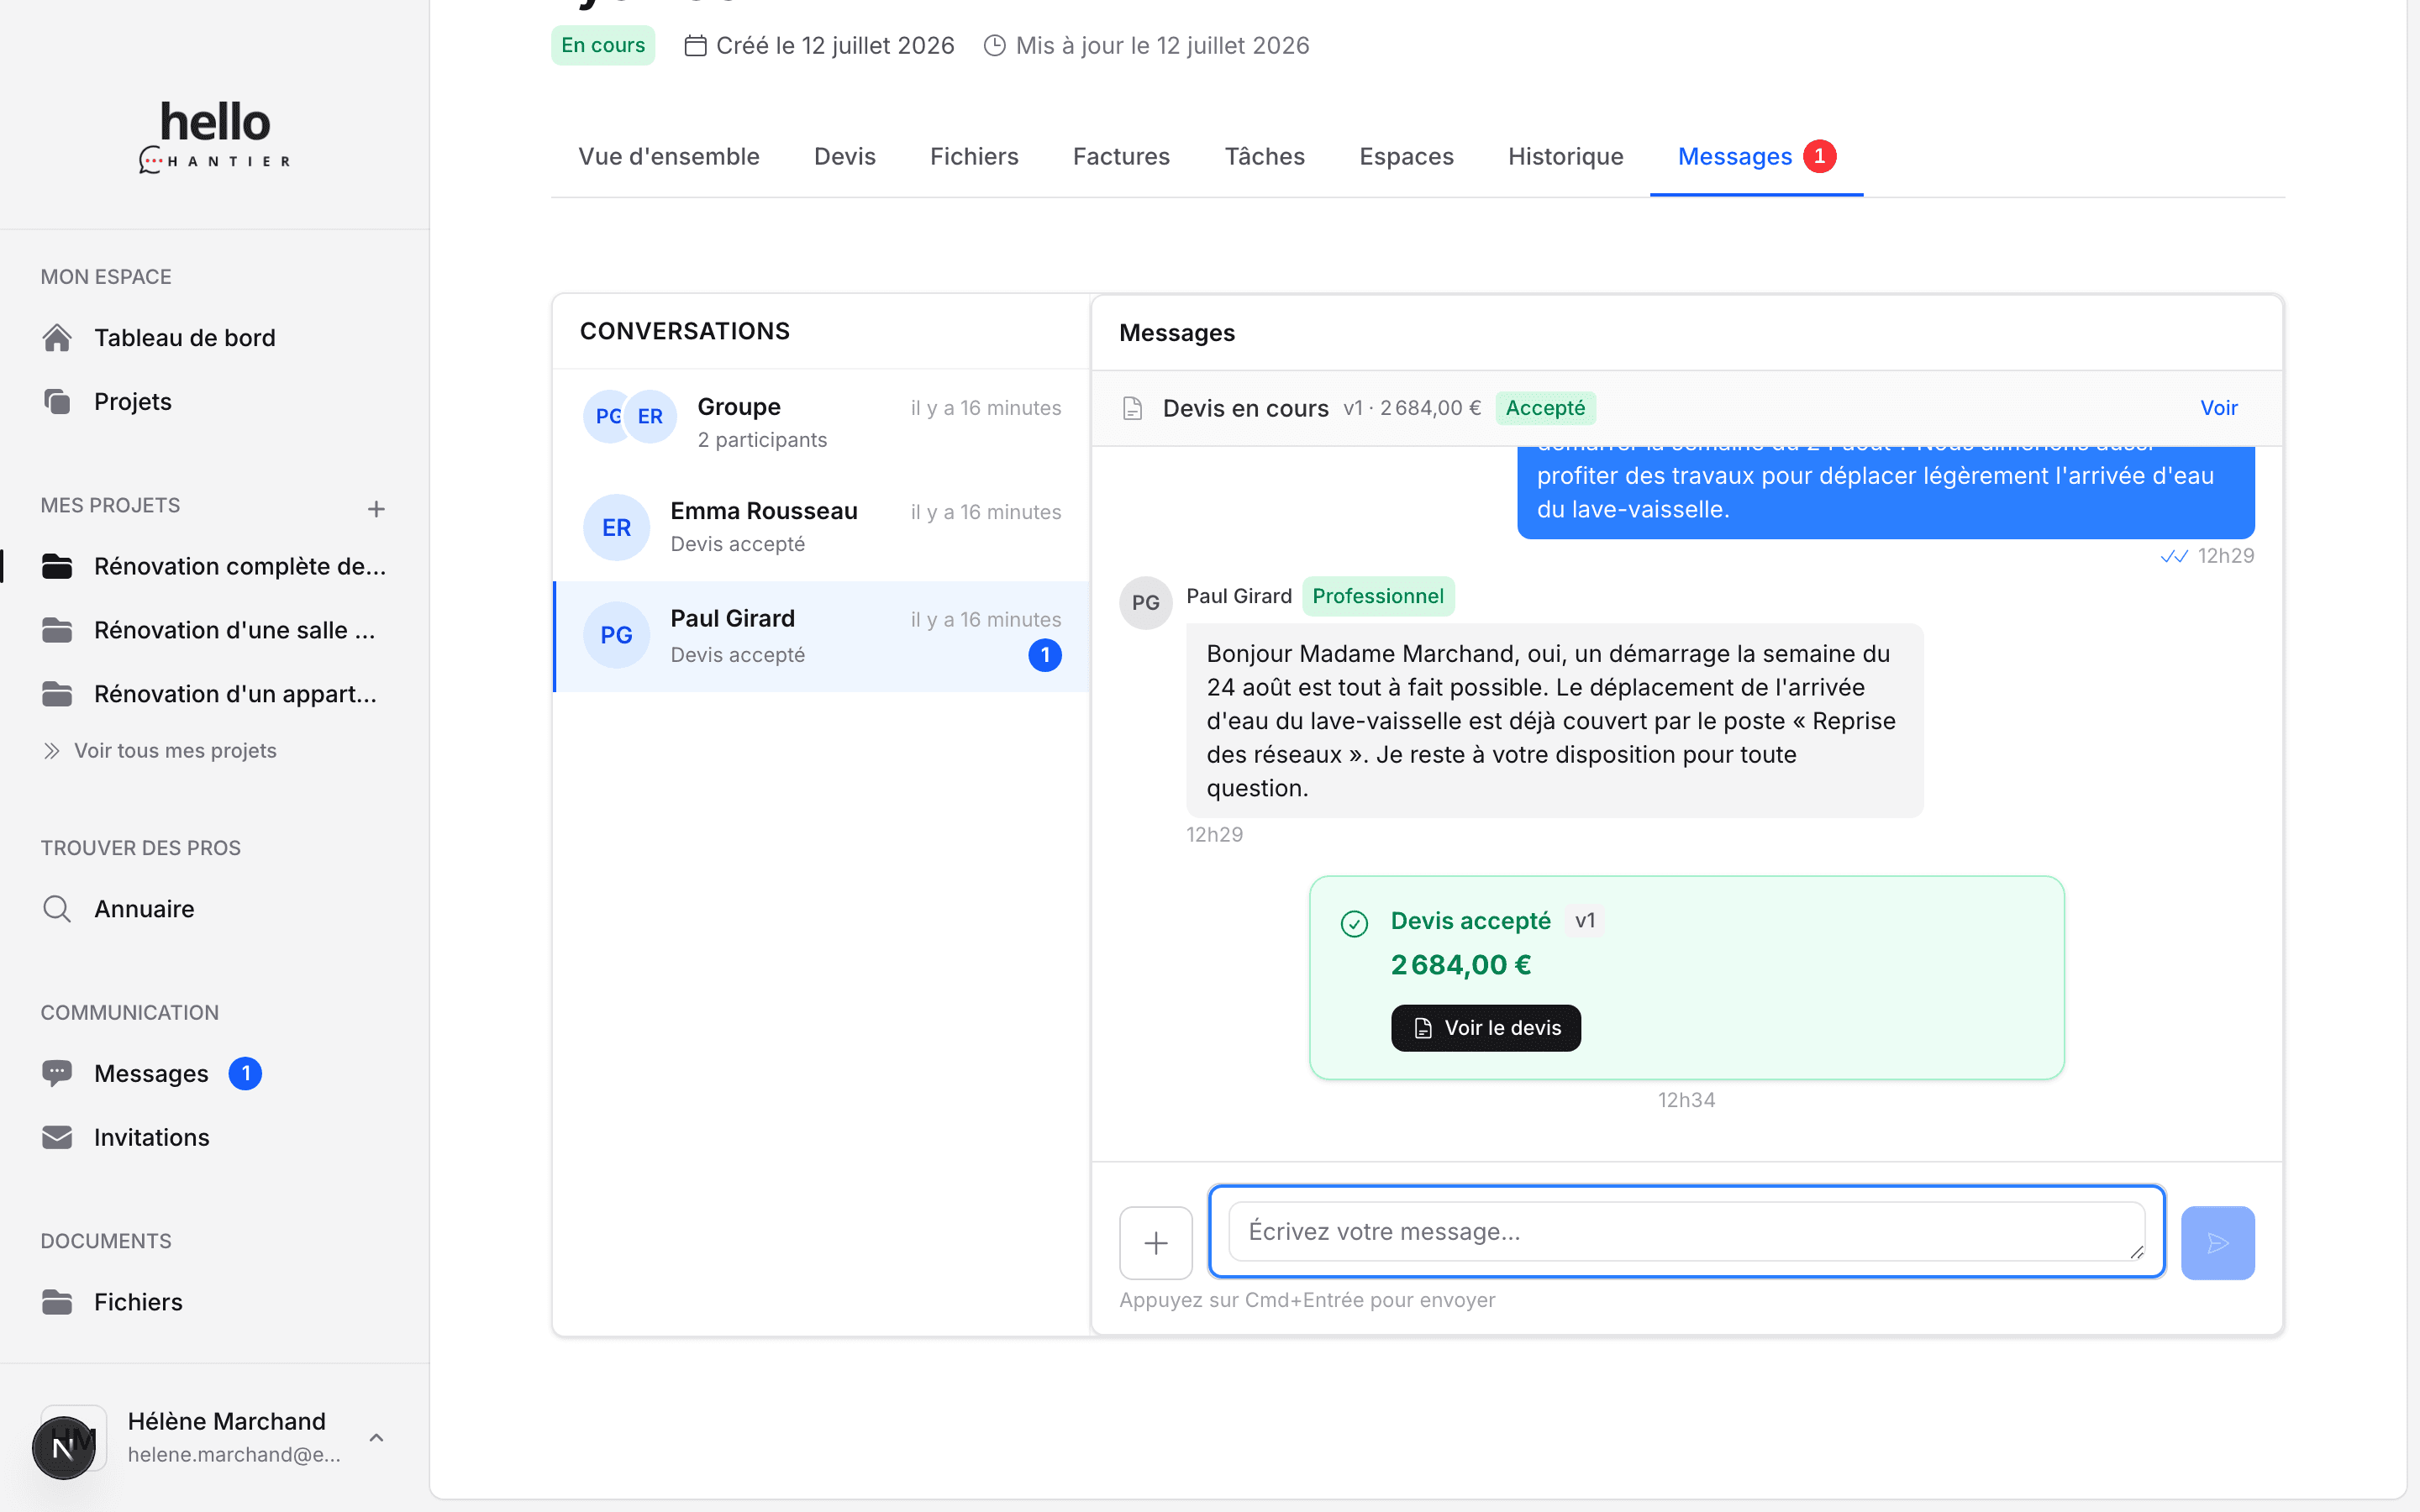Image resolution: width=2420 pixels, height=1512 pixels.
Task: Click the attachment plus button beside message box
Action: [1156, 1243]
